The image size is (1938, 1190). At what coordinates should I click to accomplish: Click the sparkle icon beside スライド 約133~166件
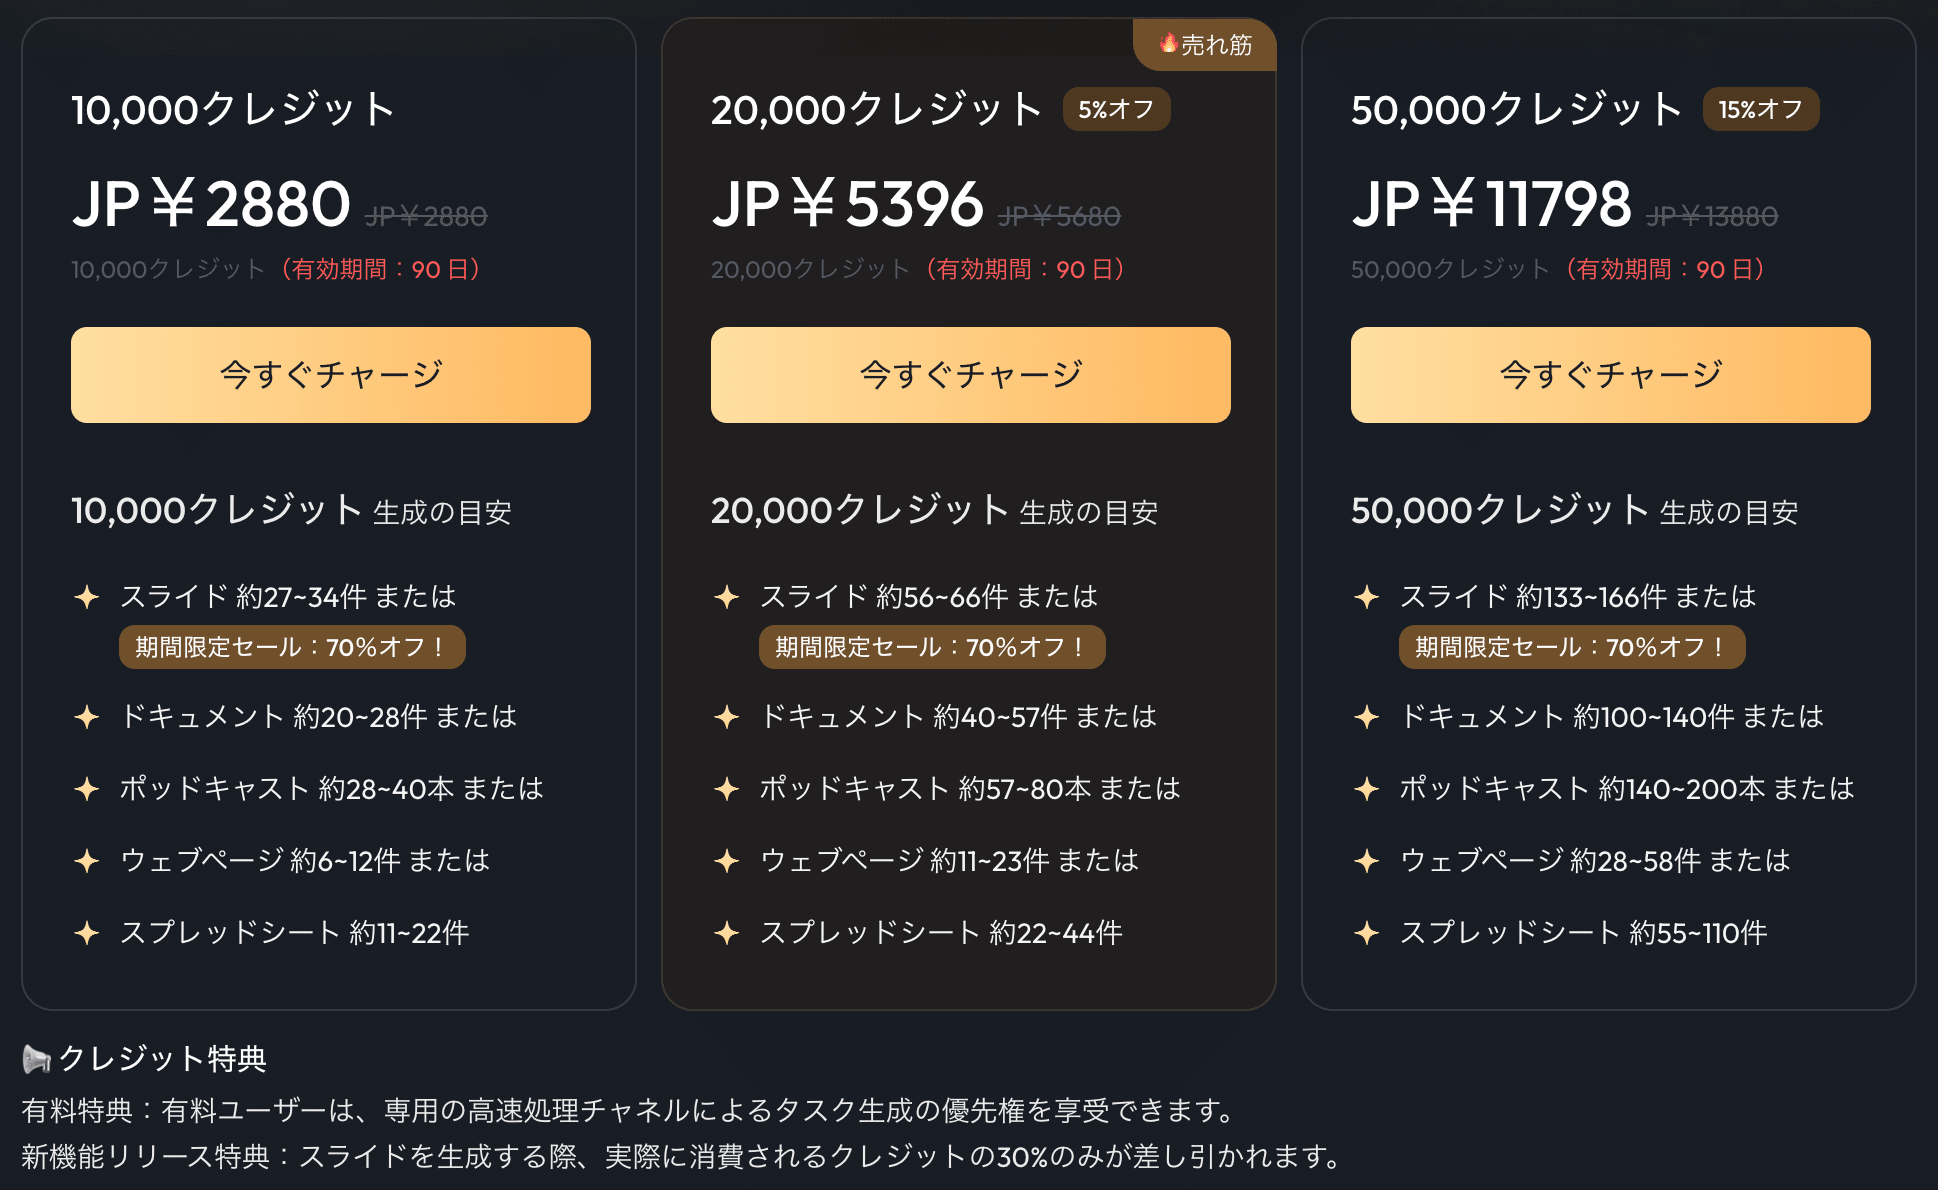click(x=1367, y=597)
